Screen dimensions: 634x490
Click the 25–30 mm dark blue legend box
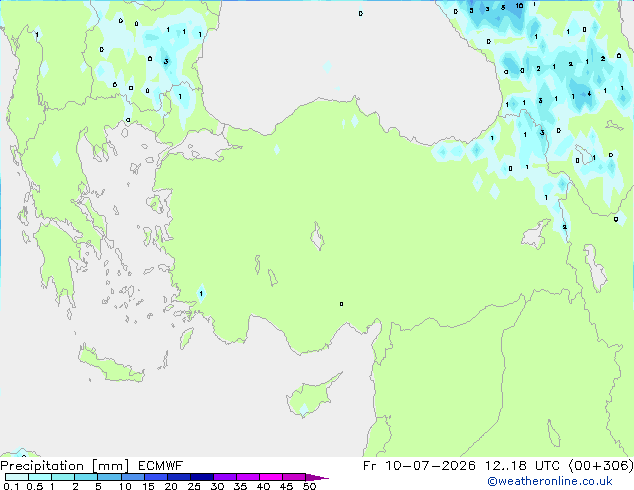[202, 477]
